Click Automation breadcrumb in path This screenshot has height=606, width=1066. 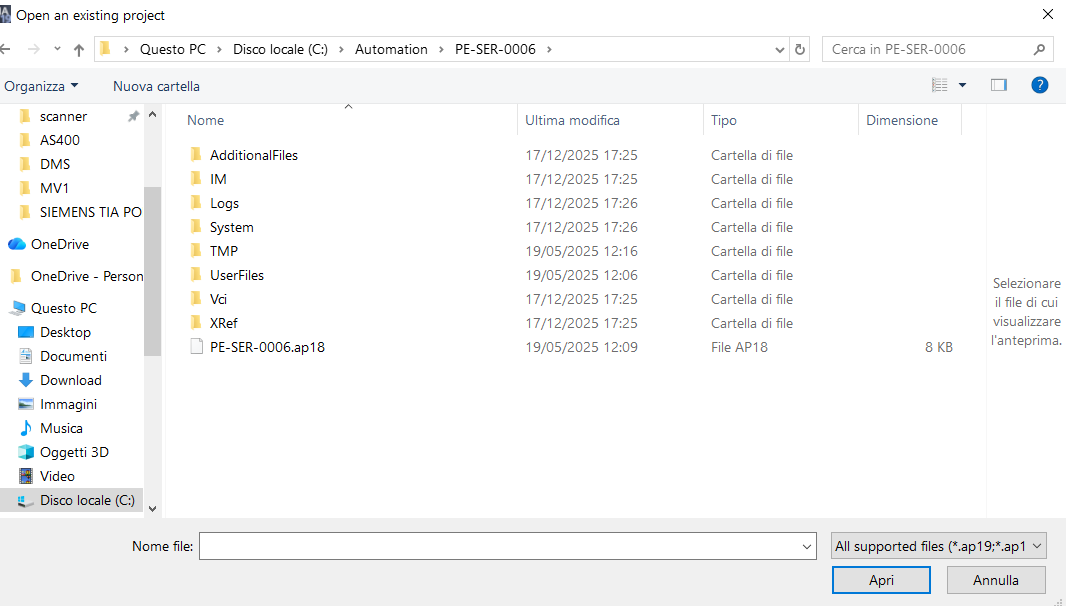coord(391,49)
